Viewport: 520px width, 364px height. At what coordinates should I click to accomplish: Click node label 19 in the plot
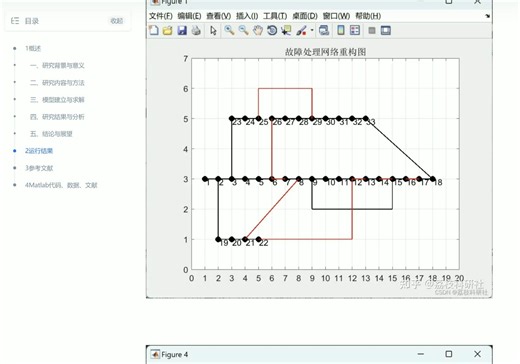(x=224, y=243)
